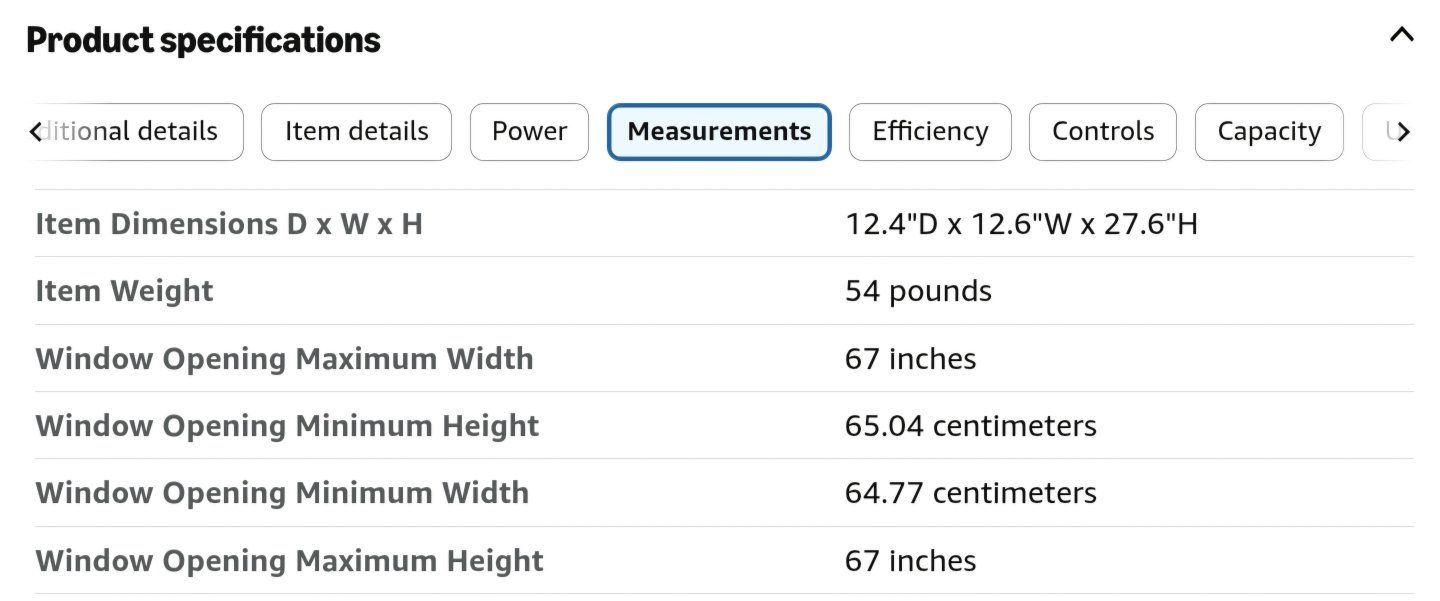Click the Item Dimensions D x W x H label
The image size is (1440, 601).
click(229, 224)
